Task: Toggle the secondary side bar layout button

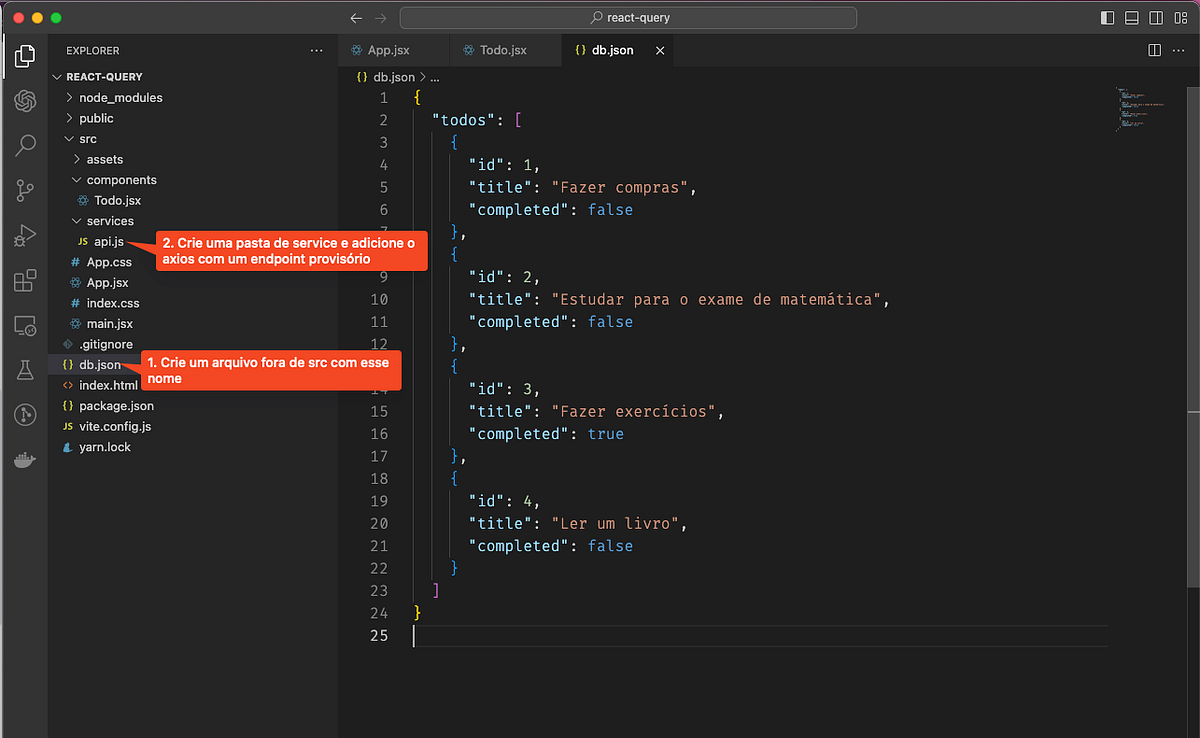Action: (x=1156, y=18)
